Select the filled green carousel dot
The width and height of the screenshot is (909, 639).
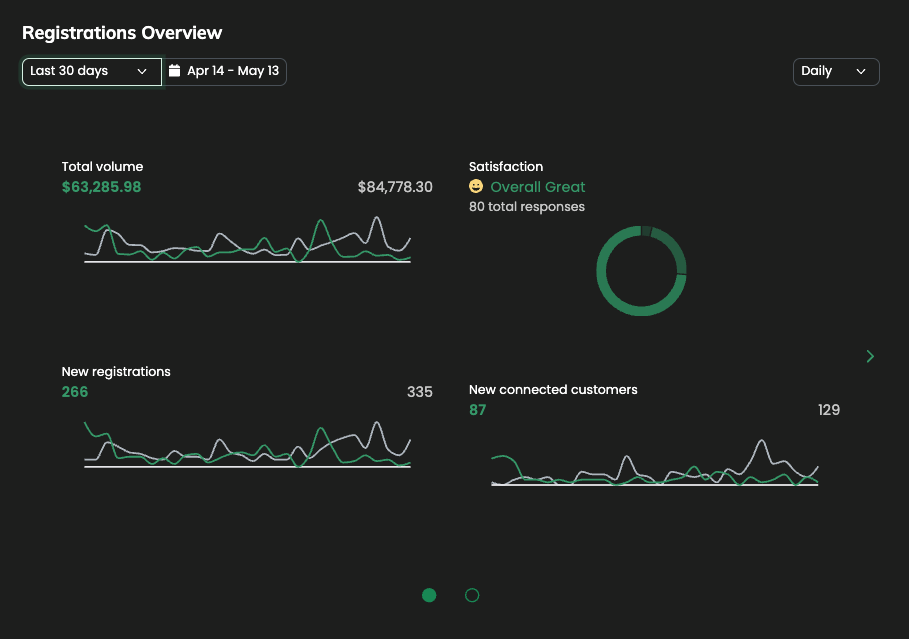coord(429,595)
